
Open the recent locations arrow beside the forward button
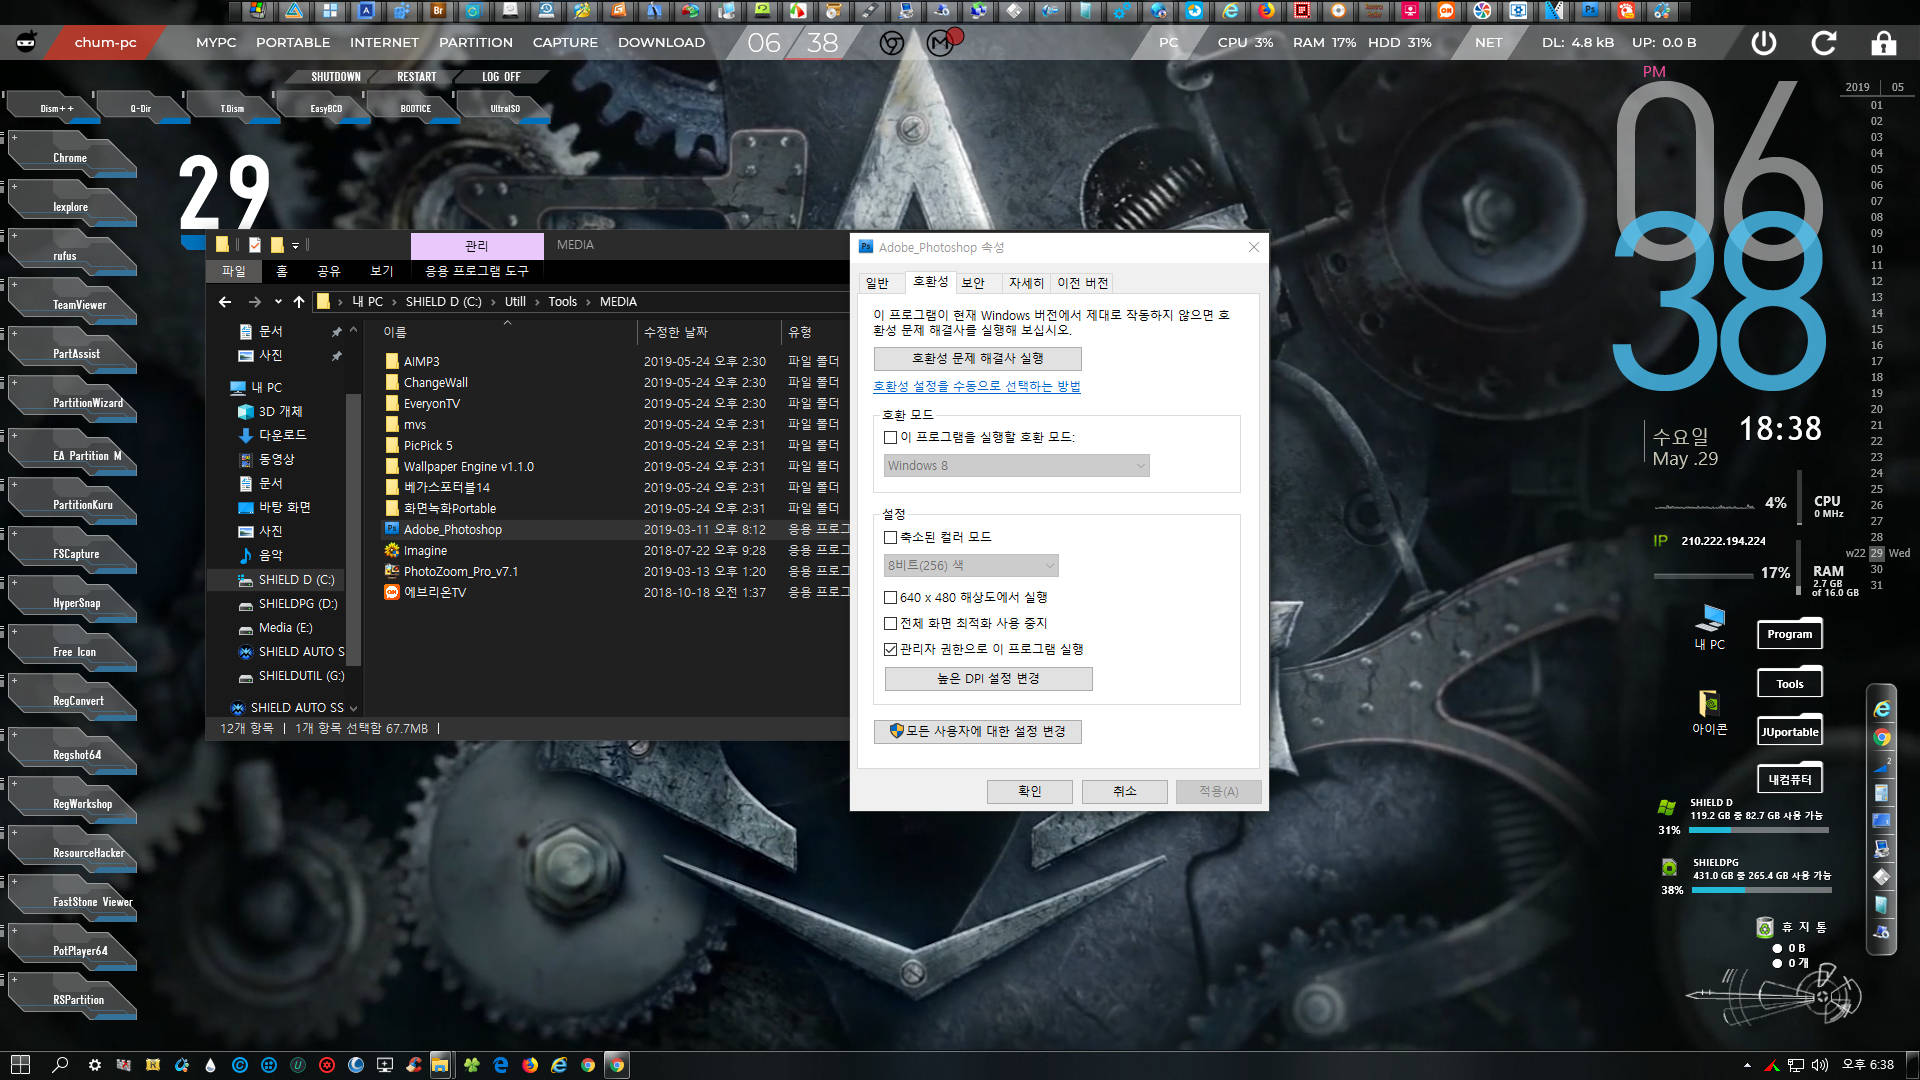[278, 302]
